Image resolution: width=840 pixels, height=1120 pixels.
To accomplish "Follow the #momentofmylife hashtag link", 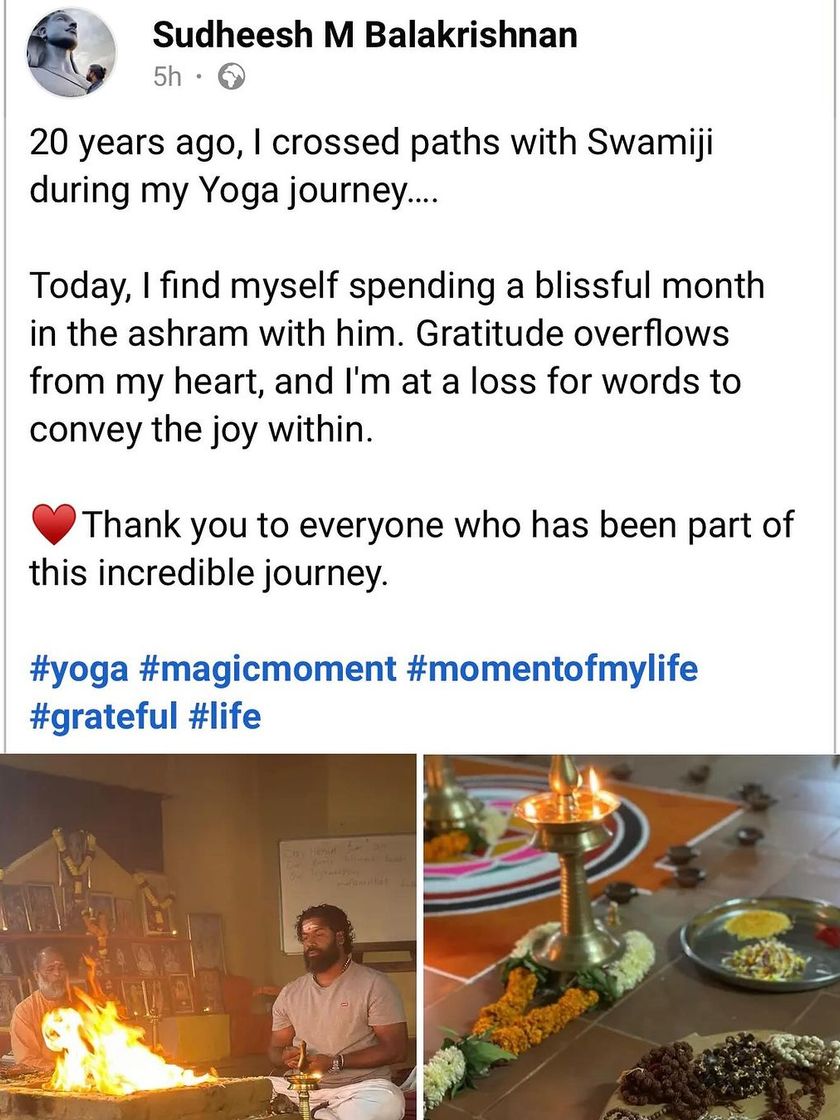I will coord(552,668).
